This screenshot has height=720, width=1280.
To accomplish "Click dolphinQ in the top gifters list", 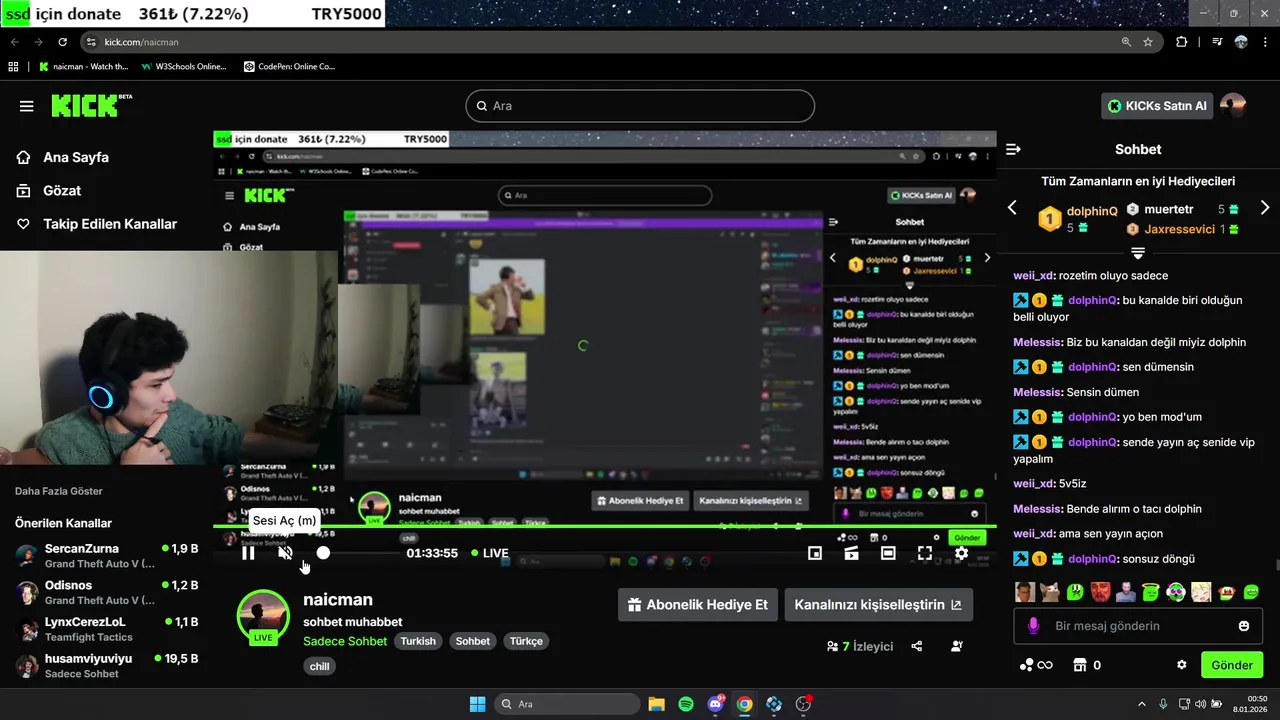I will 1091,211.
